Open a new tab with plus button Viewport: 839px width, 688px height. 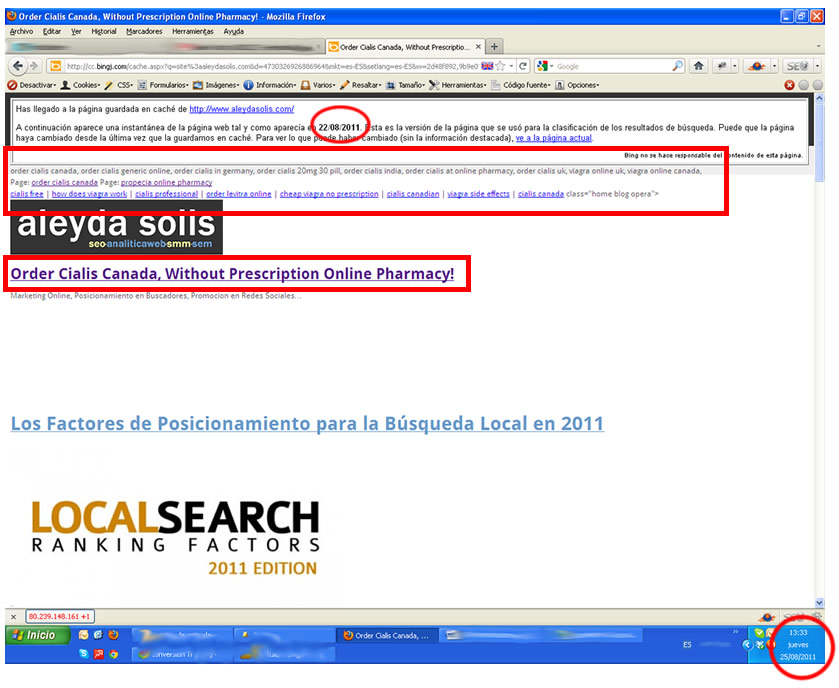[494, 47]
